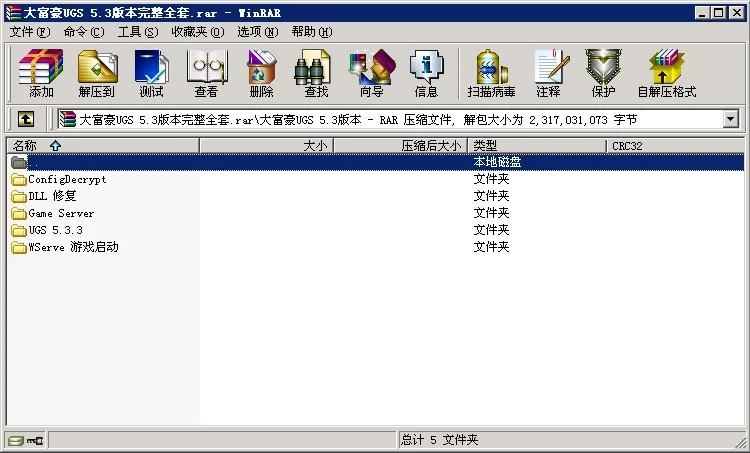Select the Game Server folder

61,213
